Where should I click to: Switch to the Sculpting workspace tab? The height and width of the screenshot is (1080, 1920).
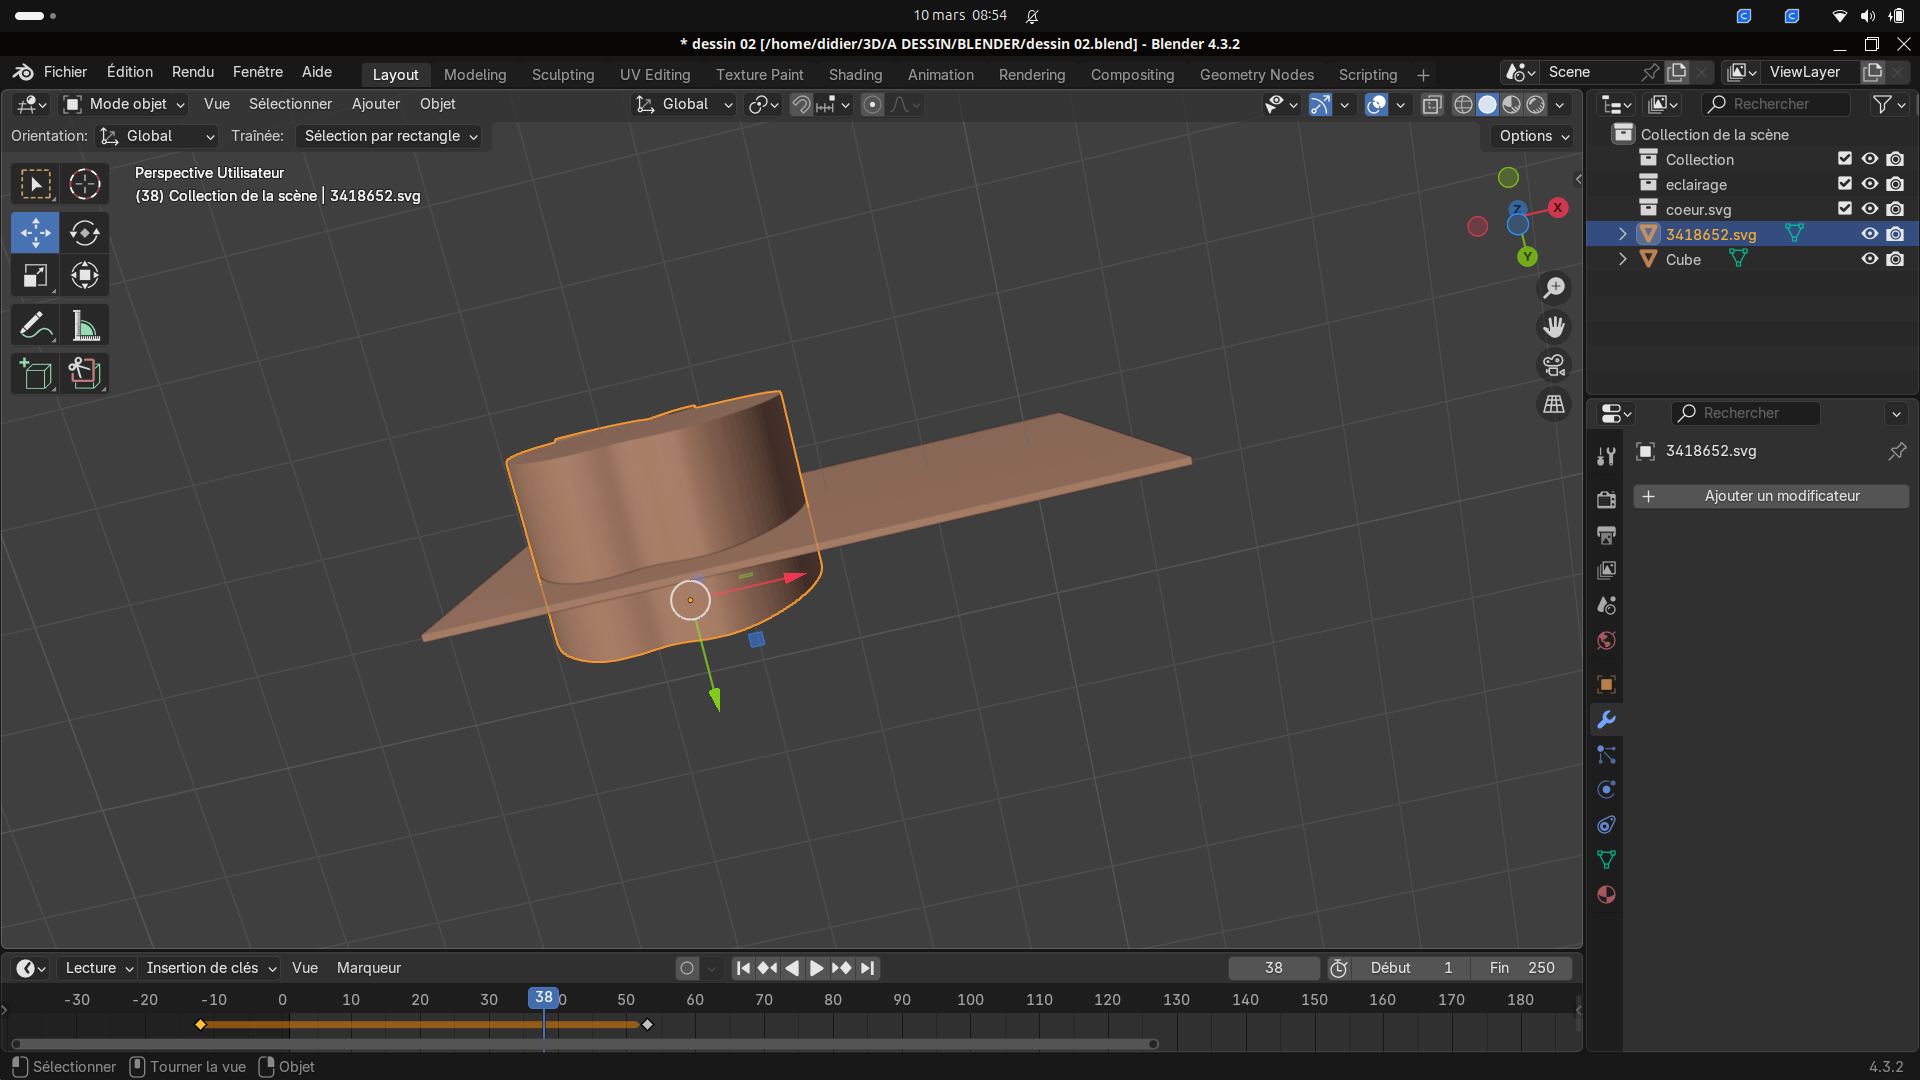[562, 75]
